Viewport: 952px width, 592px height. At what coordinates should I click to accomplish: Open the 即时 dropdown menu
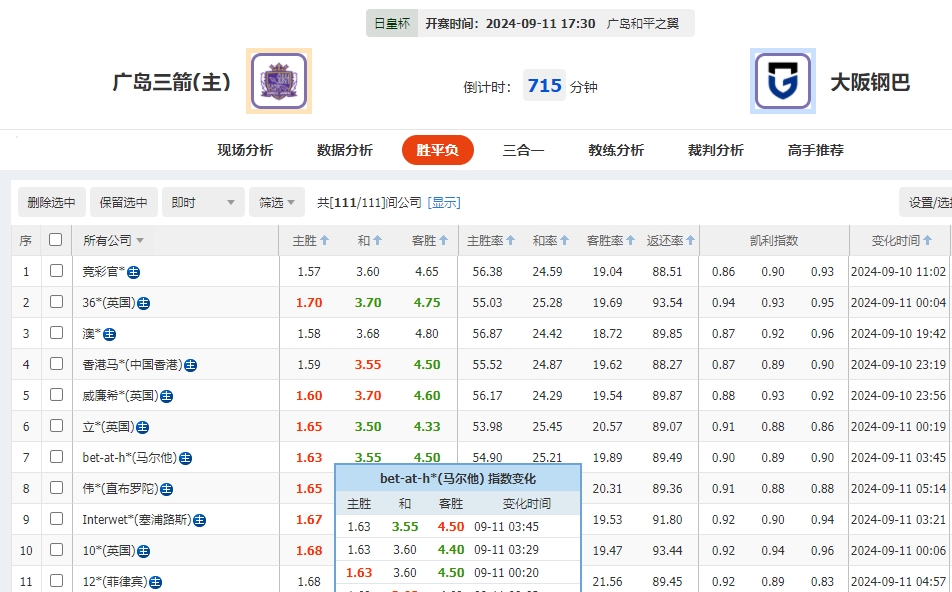[x=203, y=201]
